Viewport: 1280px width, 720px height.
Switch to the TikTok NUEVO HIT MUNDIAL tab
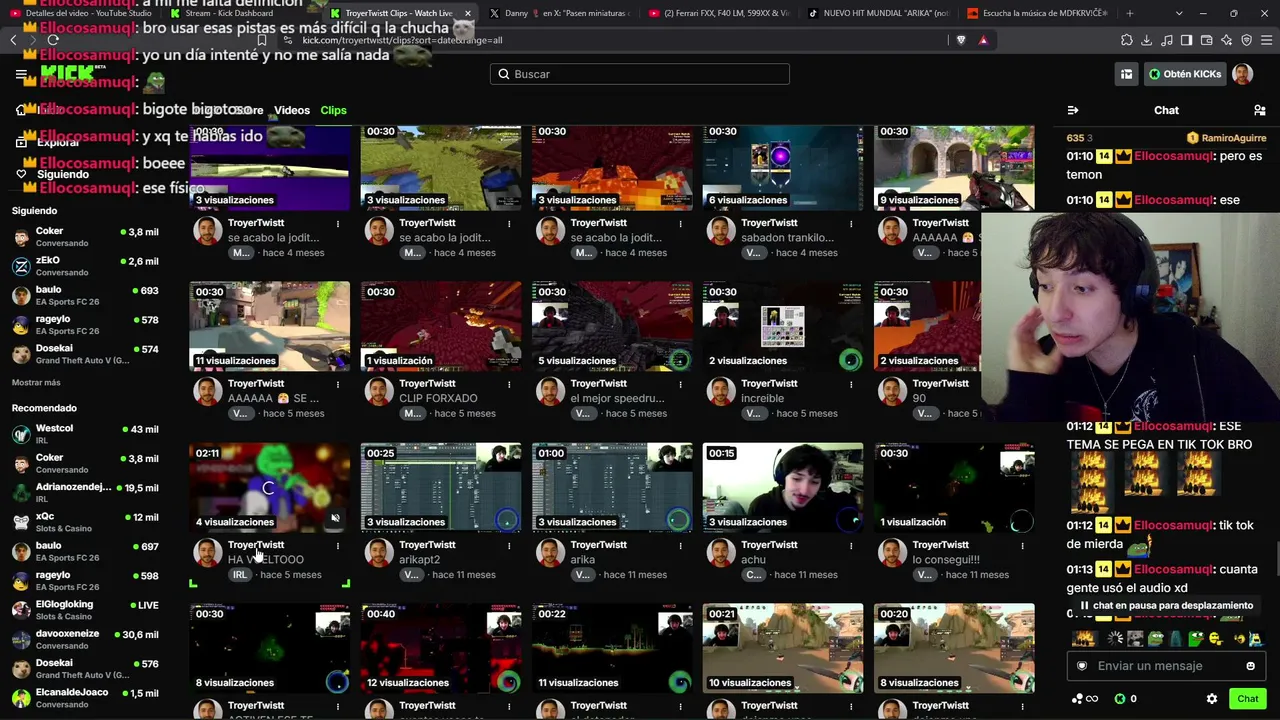(x=880, y=13)
